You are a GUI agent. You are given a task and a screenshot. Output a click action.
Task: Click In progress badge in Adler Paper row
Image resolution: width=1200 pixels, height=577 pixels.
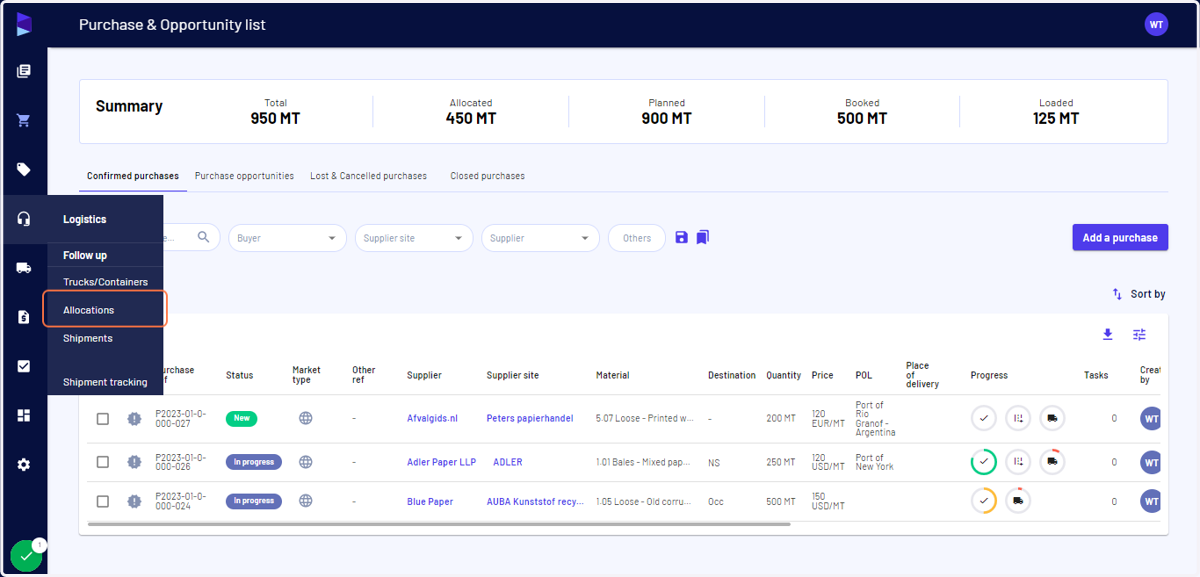point(254,462)
